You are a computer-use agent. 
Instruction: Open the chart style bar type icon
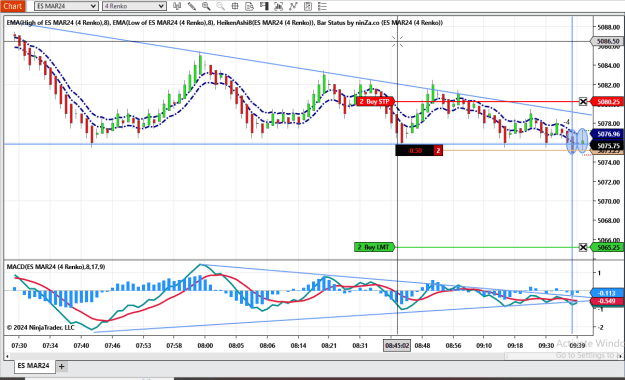tap(177, 6)
